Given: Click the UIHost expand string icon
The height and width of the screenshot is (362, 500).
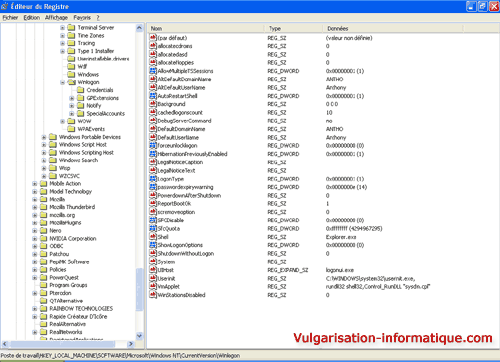Looking at the screenshot, I should point(153,270).
